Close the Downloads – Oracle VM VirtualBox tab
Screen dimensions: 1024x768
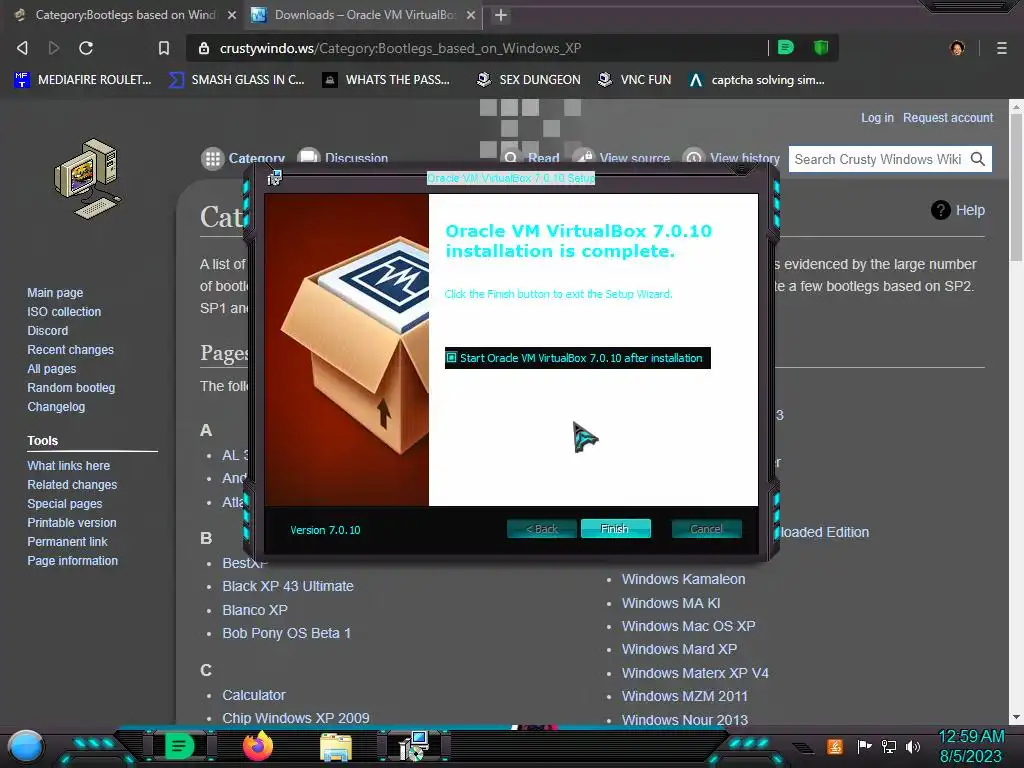point(471,15)
